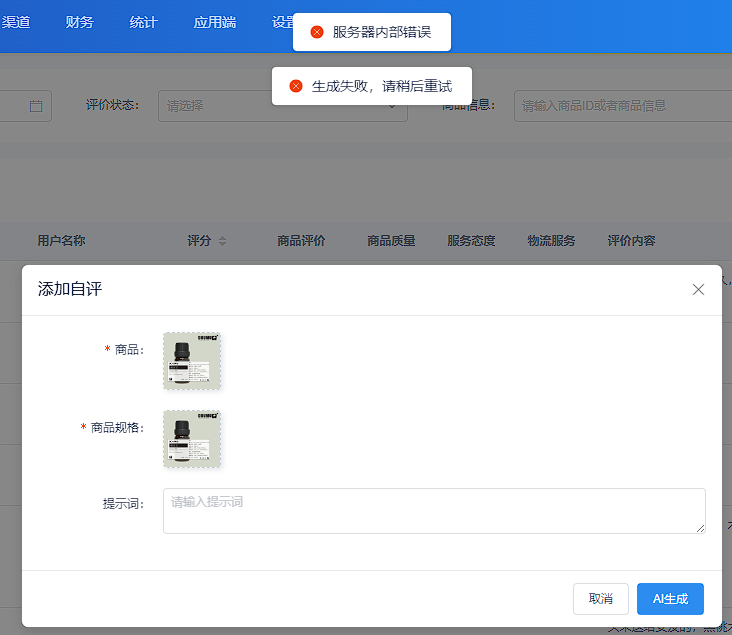
Task: Click the 取消 button to cancel
Action: pyautogui.click(x=600, y=598)
